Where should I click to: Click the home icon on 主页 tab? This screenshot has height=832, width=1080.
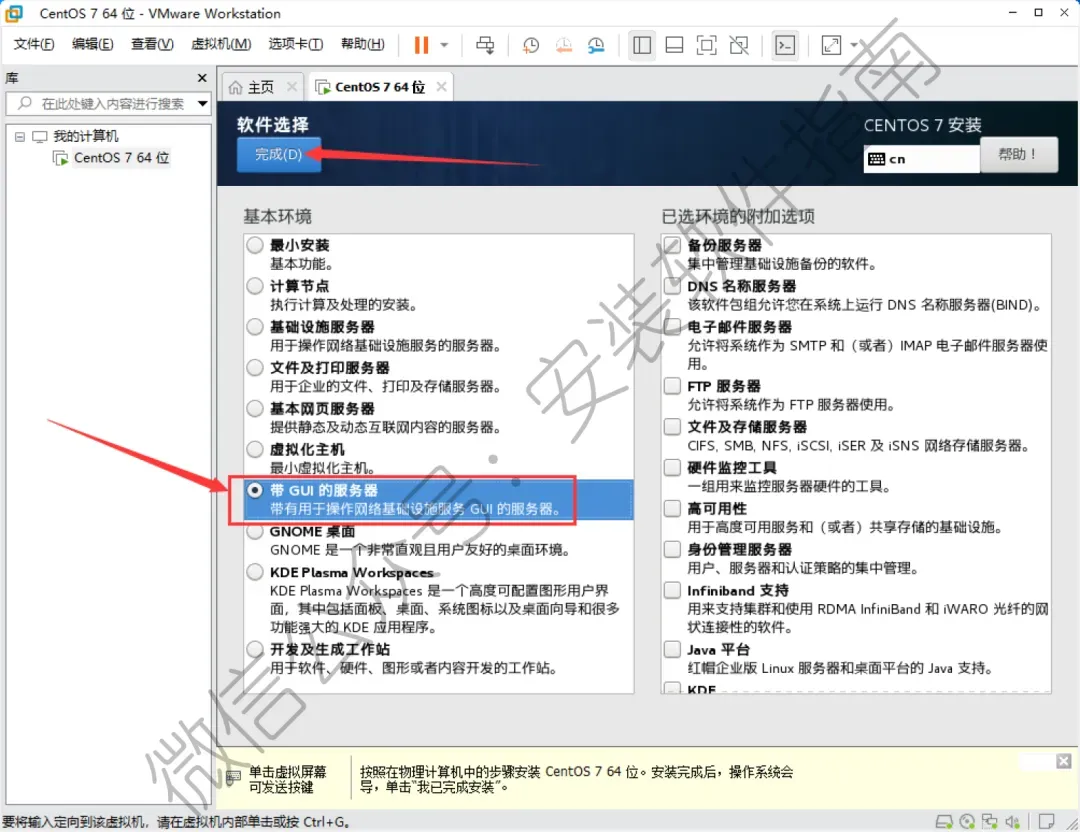pyautogui.click(x=236, y=87)
